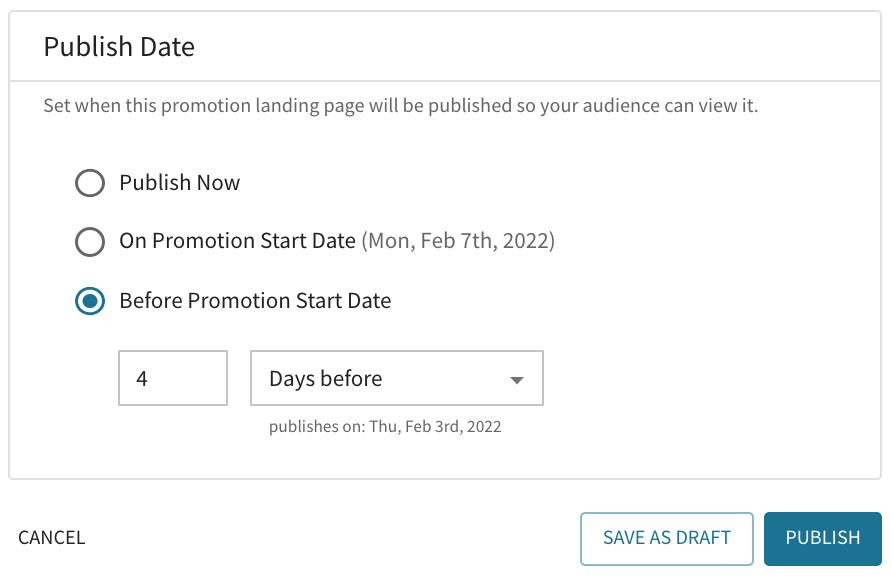
Task: Click the "publishes on: Thu, Feb 3rd" hint
Action: pyautogui.click(x=385, y=426)
